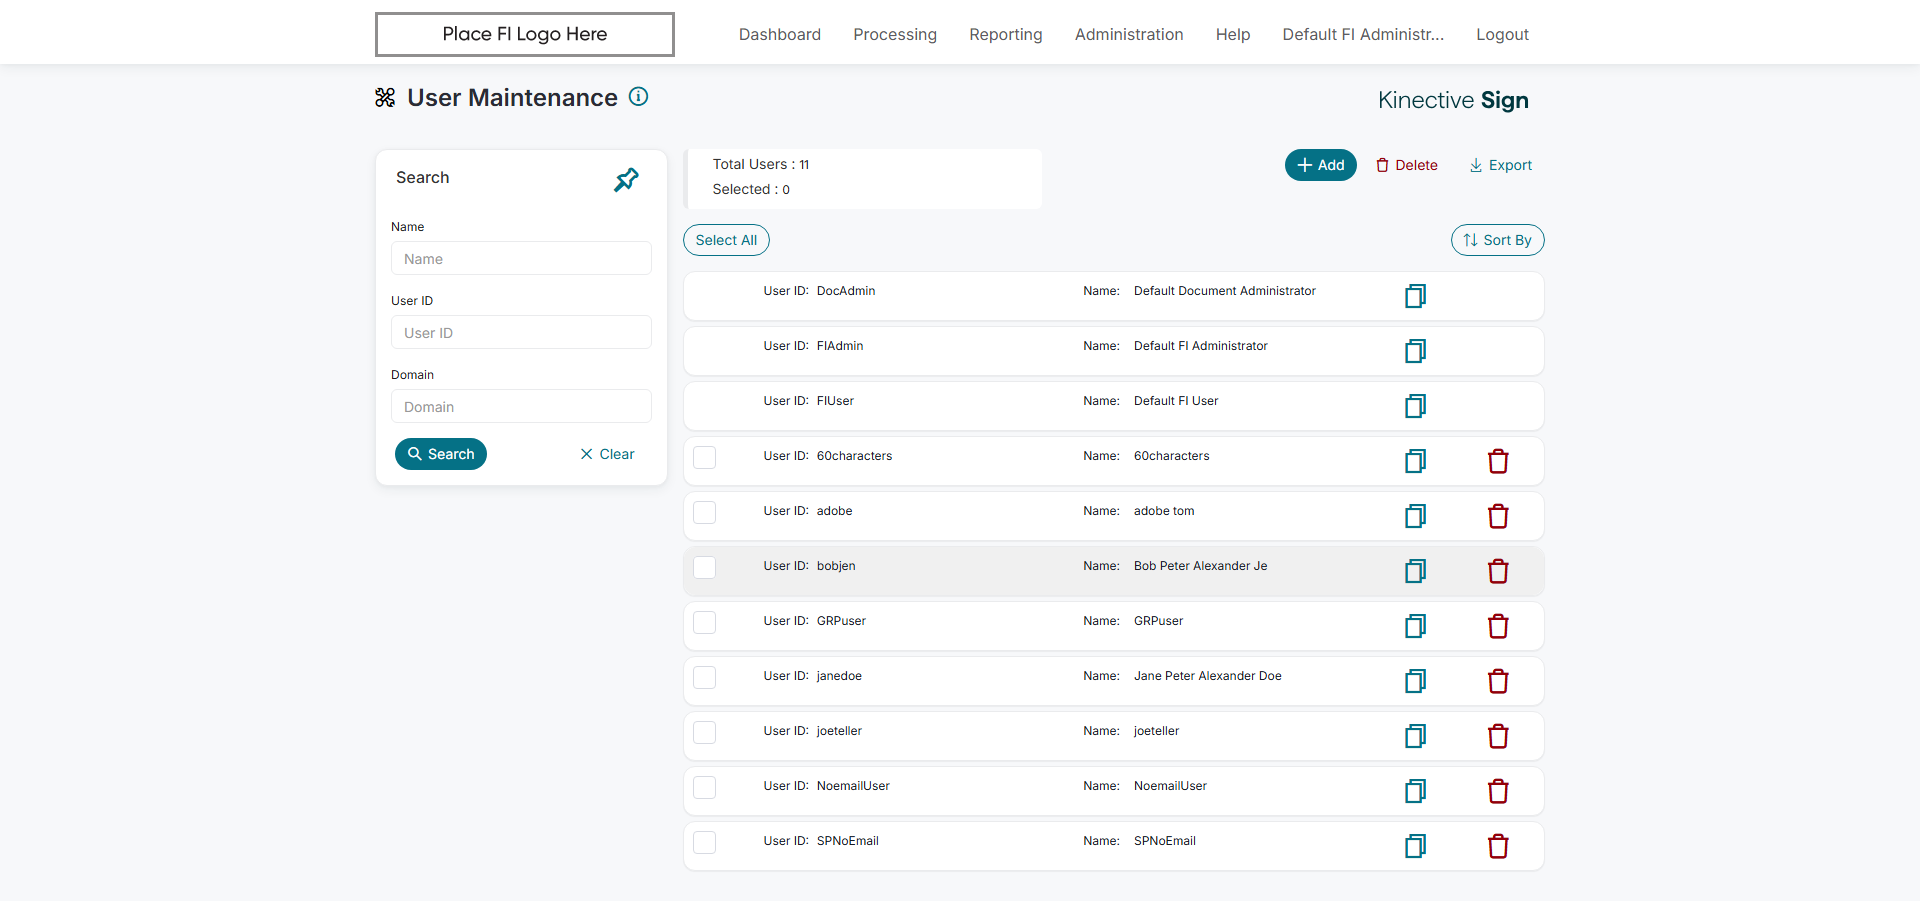Select the GRPuser row checkbox

coord(705,622)
